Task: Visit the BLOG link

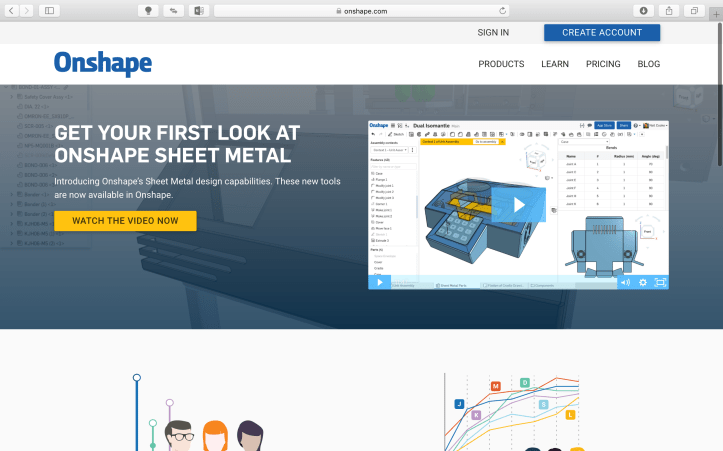Action: [x=648, y=64]
